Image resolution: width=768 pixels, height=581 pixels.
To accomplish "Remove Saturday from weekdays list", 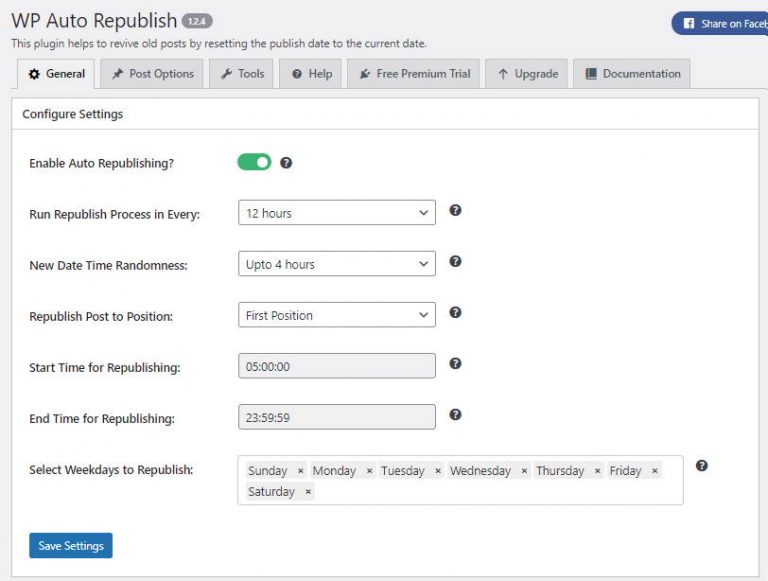I will [308, 491].
